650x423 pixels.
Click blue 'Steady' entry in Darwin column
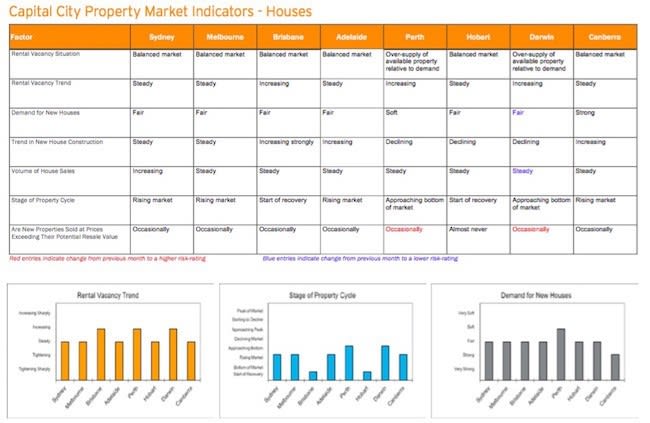coord(522,171)
